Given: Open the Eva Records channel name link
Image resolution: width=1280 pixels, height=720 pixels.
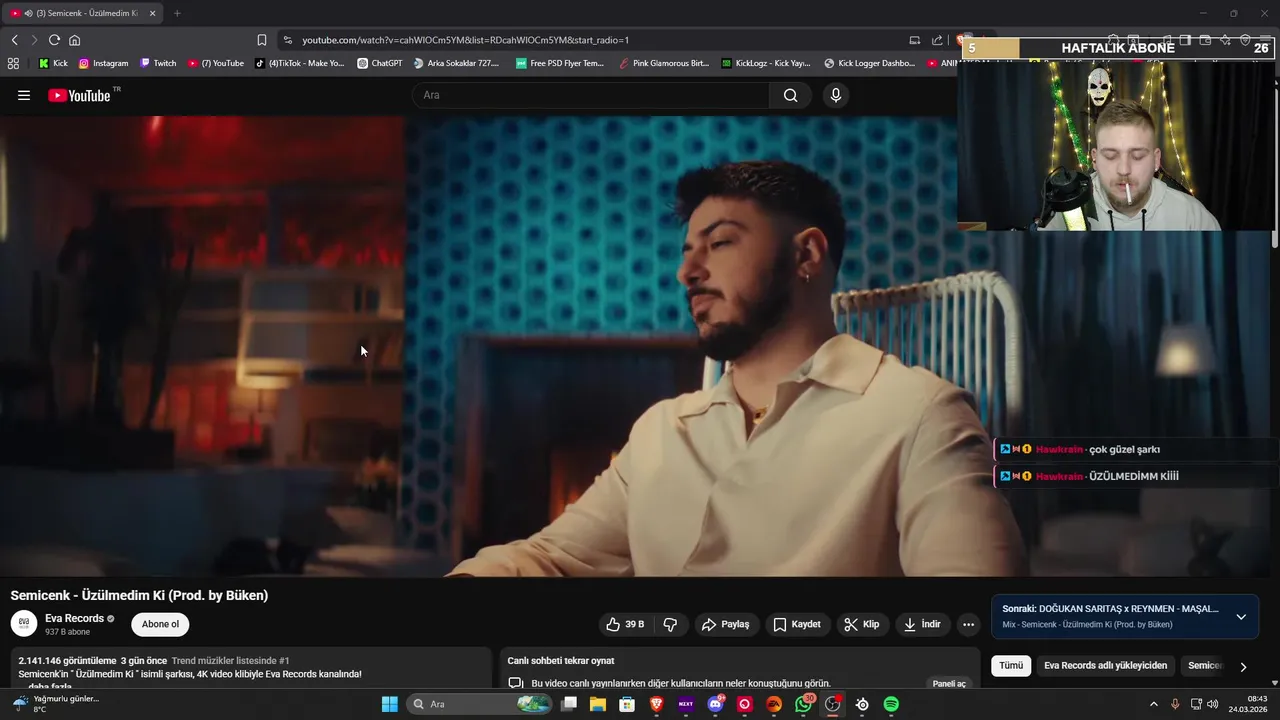Looking at the screenshot, I should pyautogui.click(x=74, y=618).
